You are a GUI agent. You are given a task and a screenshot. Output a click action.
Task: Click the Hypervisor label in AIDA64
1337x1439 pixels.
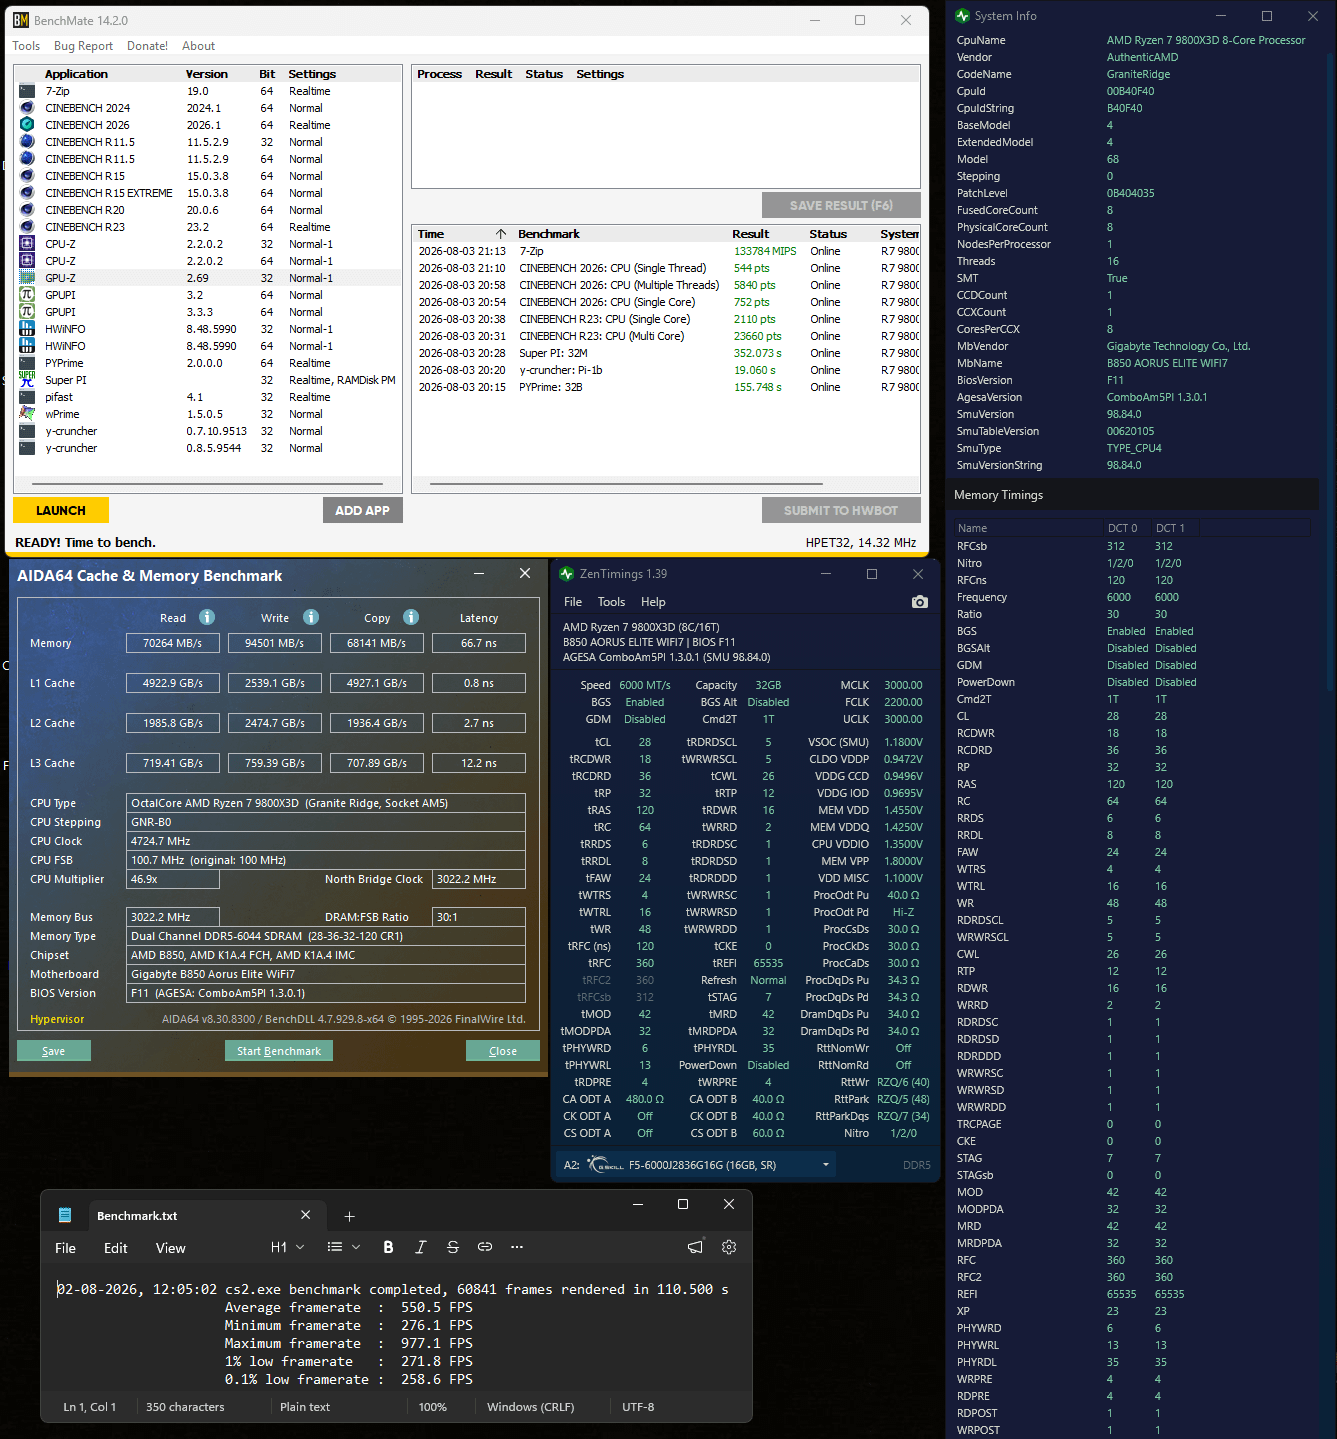tap(57, 1019)
